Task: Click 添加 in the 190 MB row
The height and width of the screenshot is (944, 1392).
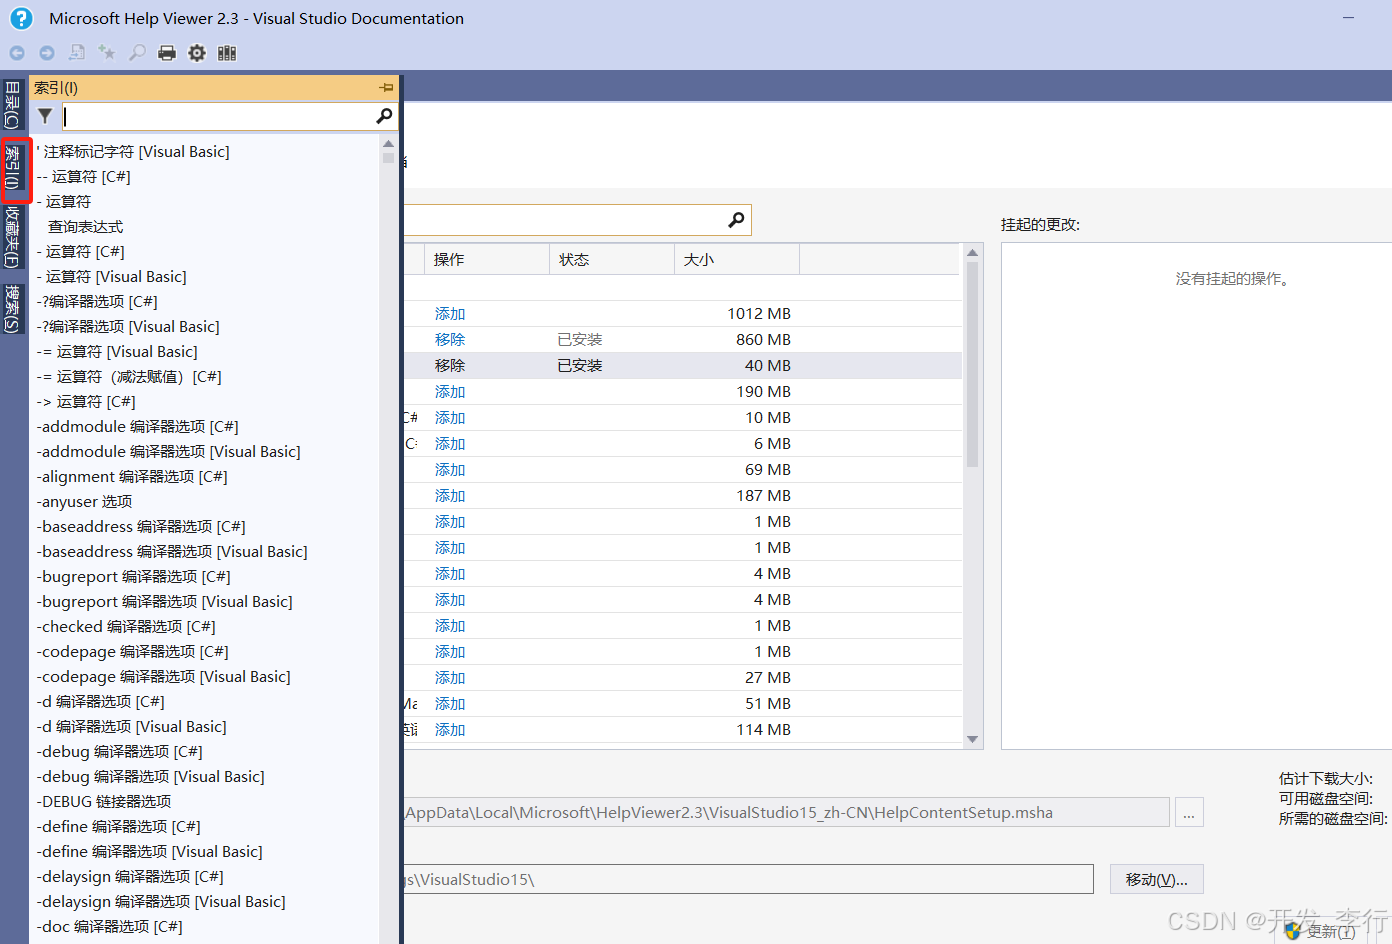Action: pyautogui.click(x=450, y=392)
